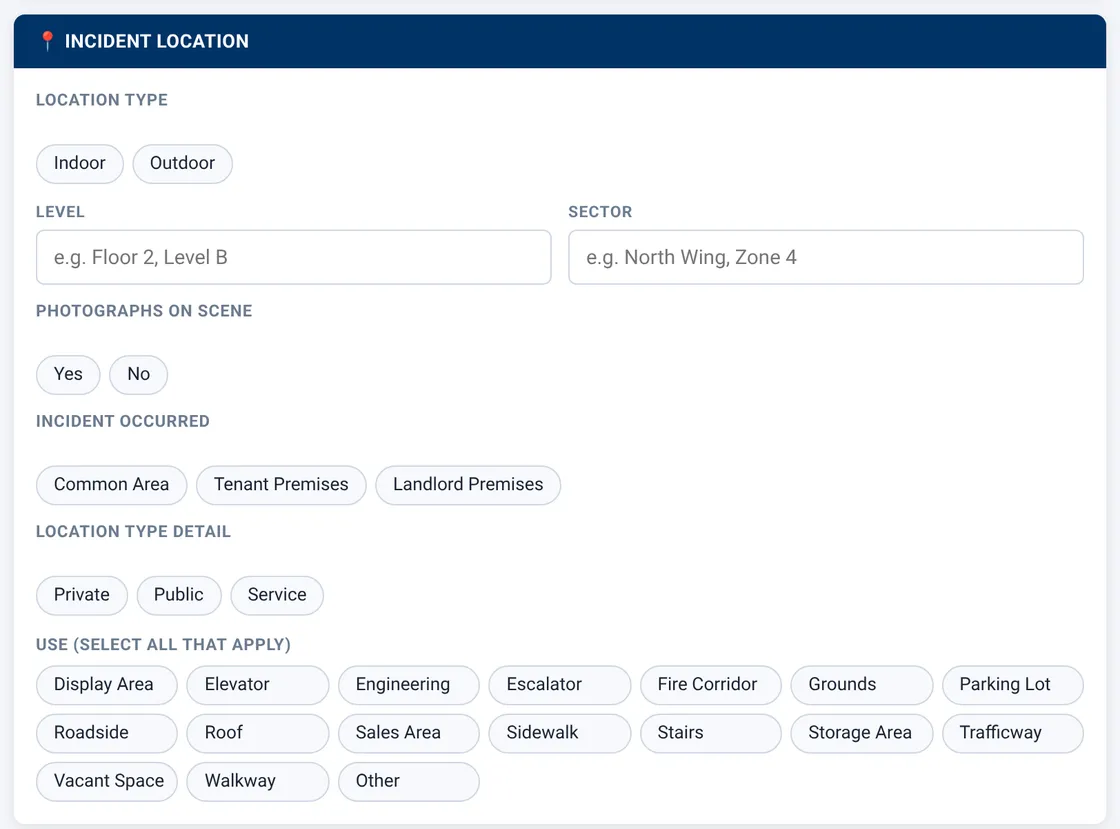Toggle the Sidewalk use chip
This screenshot has height=829, width=1120.
click(560, 733)
